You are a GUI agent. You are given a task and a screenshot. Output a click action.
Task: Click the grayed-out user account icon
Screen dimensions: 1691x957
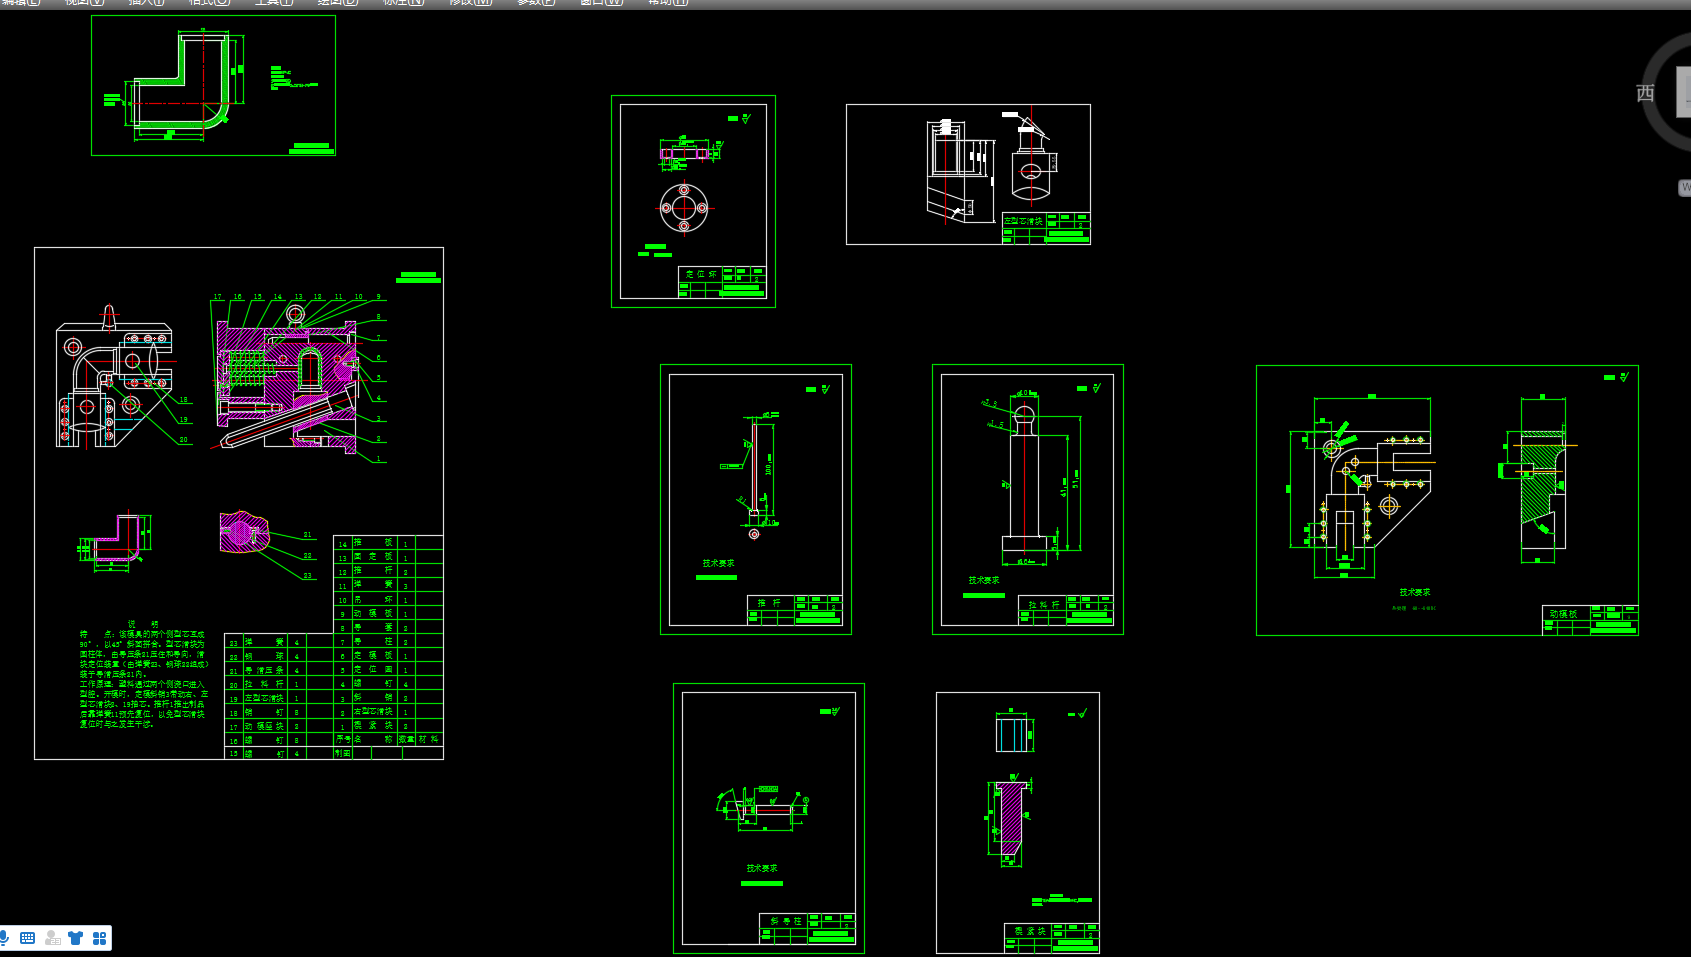pos(53,938)
